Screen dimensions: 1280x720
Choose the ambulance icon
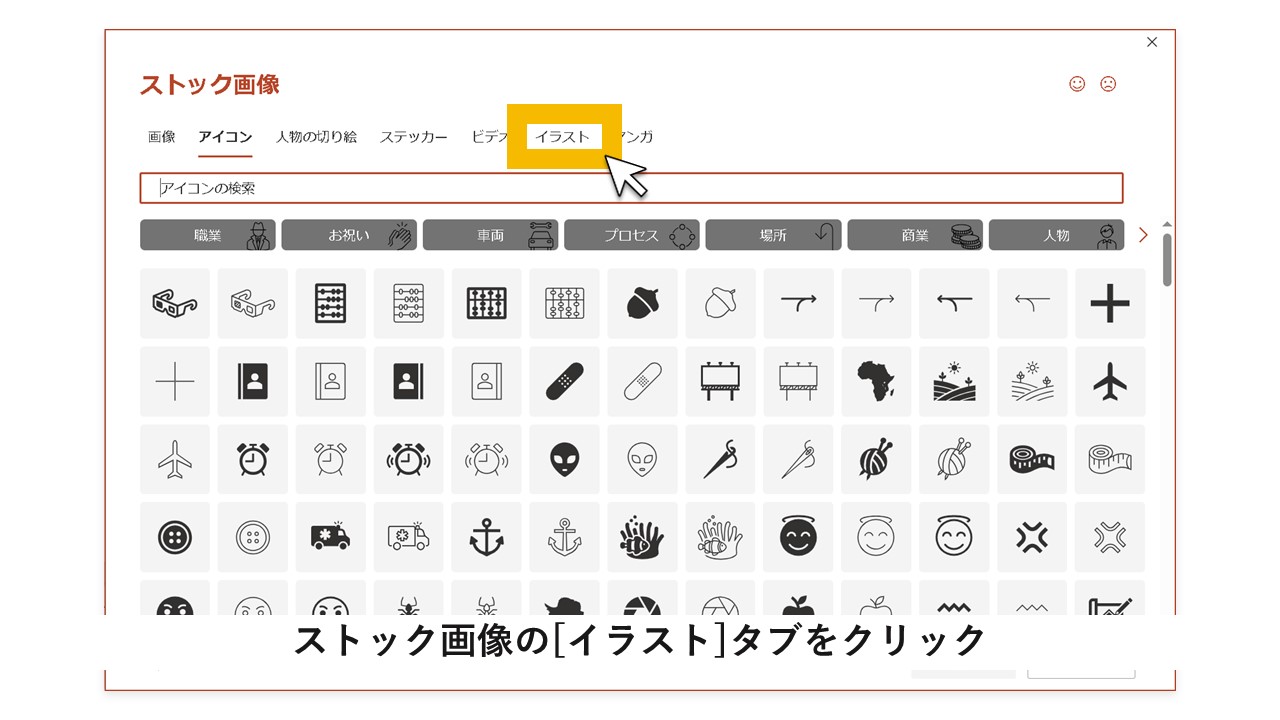click(x=330, y=537)
